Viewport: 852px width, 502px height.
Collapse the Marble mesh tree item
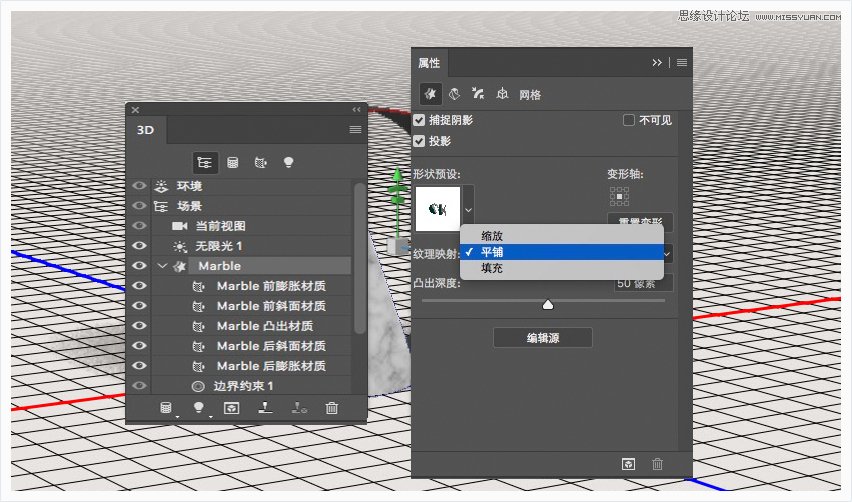162,266
